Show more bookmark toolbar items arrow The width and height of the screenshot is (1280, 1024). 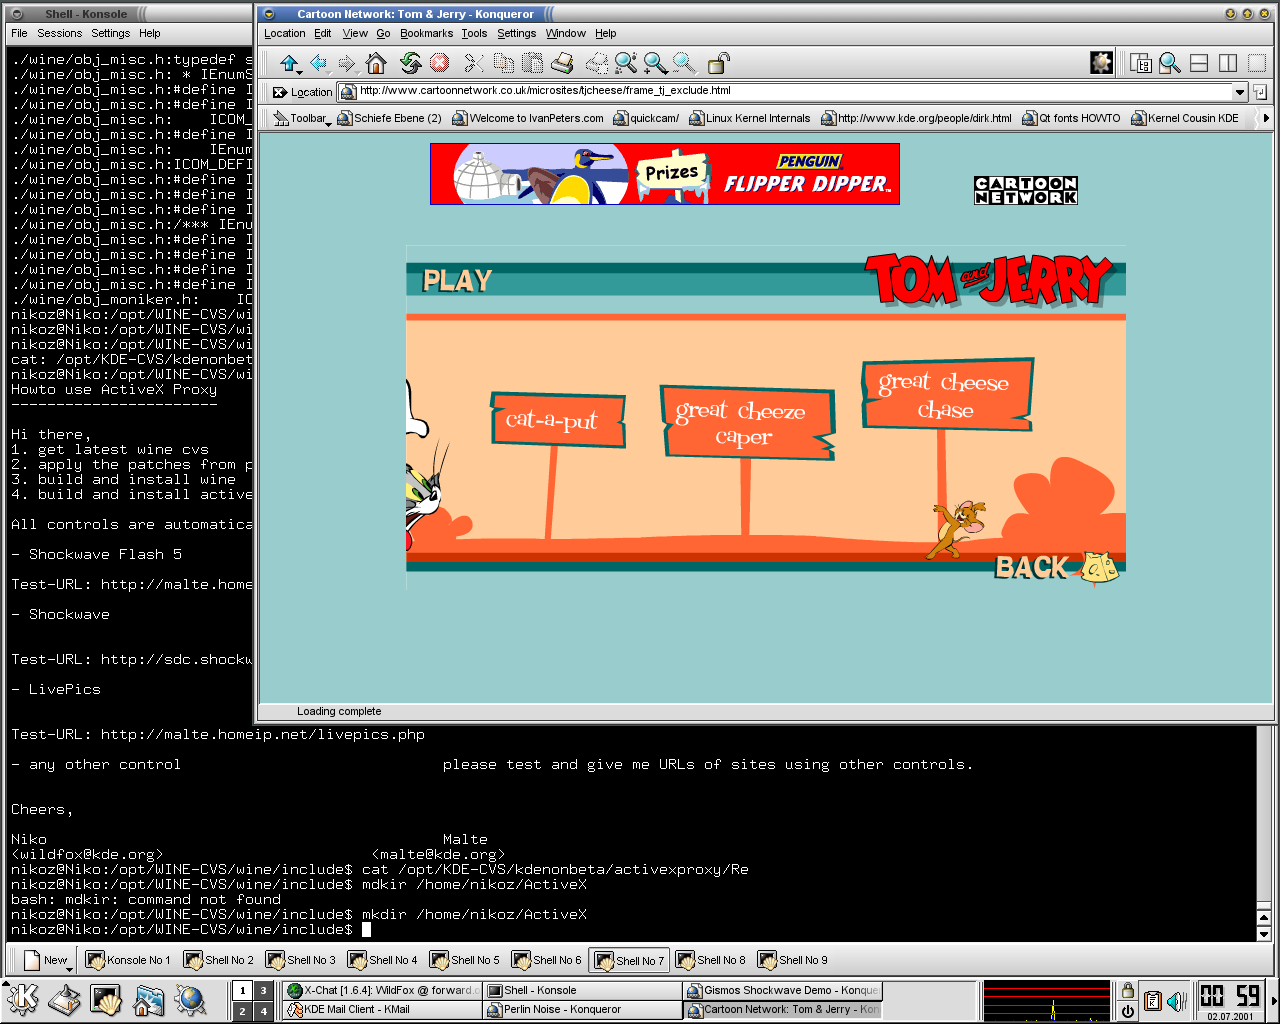(x=1266, y=118)
